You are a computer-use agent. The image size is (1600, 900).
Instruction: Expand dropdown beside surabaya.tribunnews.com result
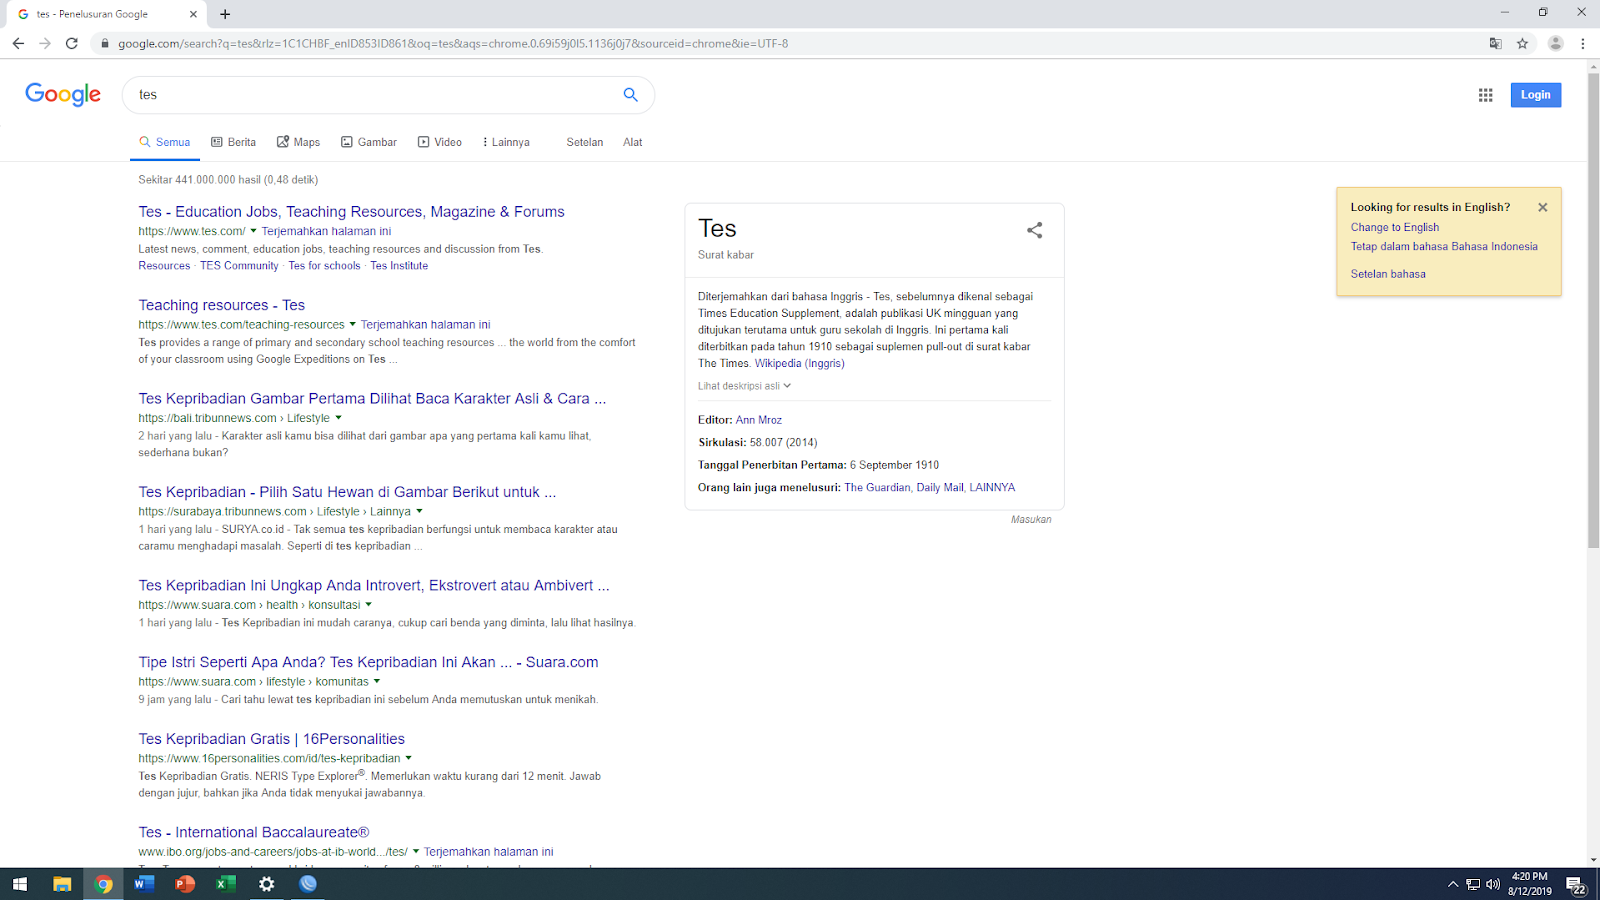click(x=419, y=511)
